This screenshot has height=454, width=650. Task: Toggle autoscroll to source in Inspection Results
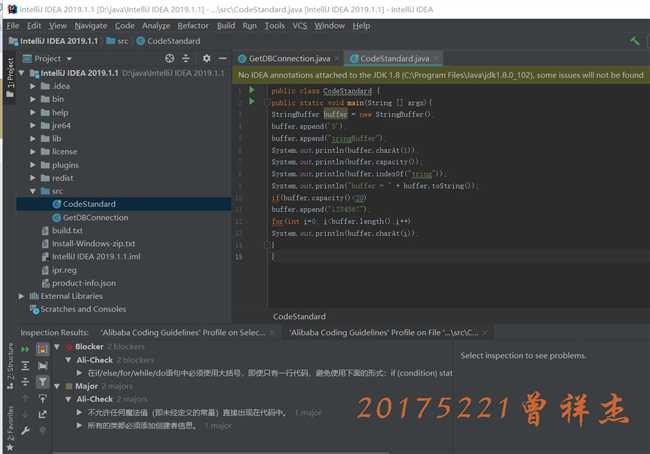coord(42,398)
